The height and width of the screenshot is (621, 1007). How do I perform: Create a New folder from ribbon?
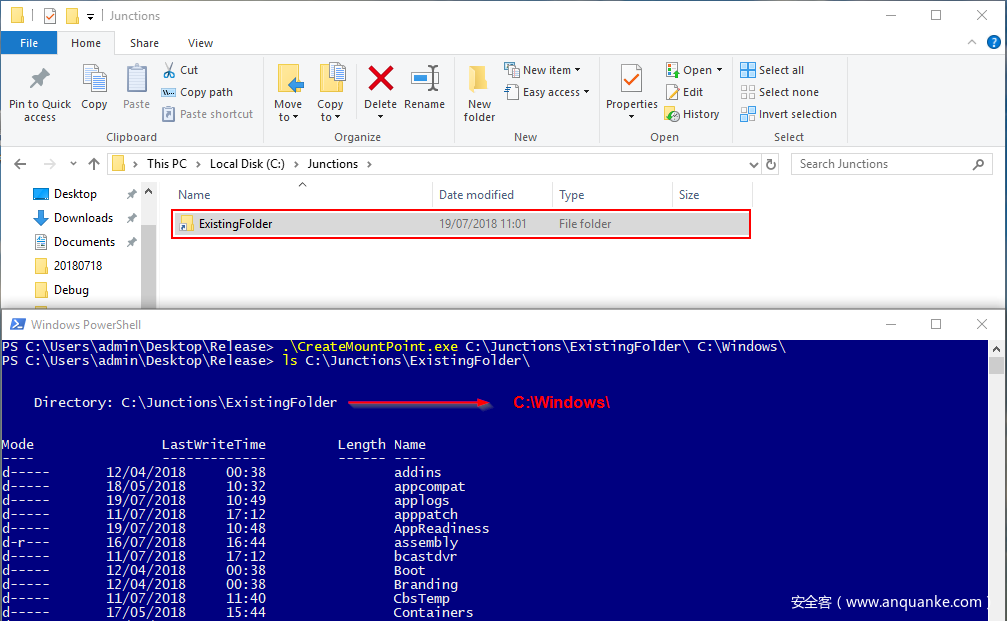tap(479, 90)
